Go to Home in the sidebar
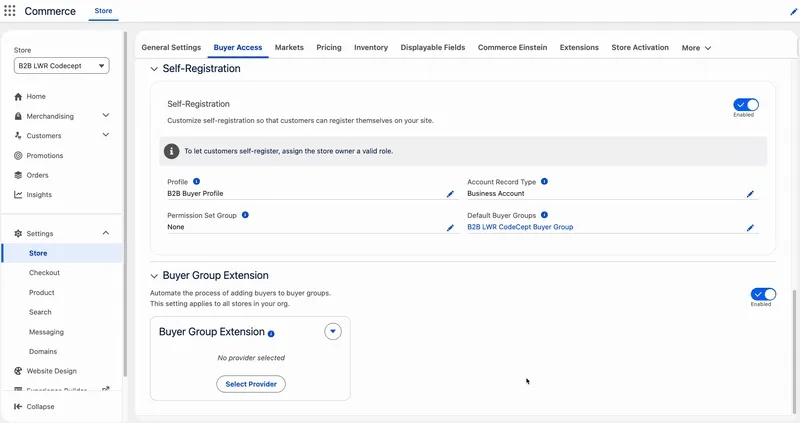 pyautogui.click(x=36, y=96)
